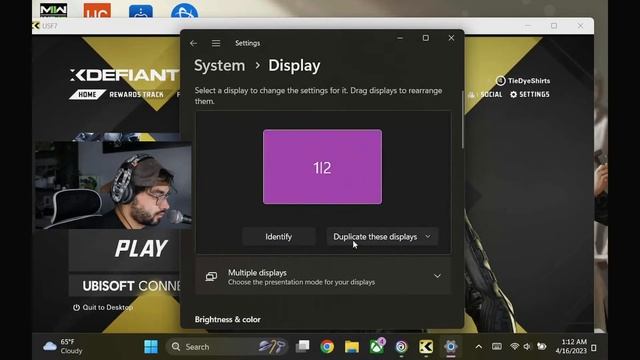Click the battery status tray icon
The height and width of the screenshot is (360, 640).
[x=542, y=347]
